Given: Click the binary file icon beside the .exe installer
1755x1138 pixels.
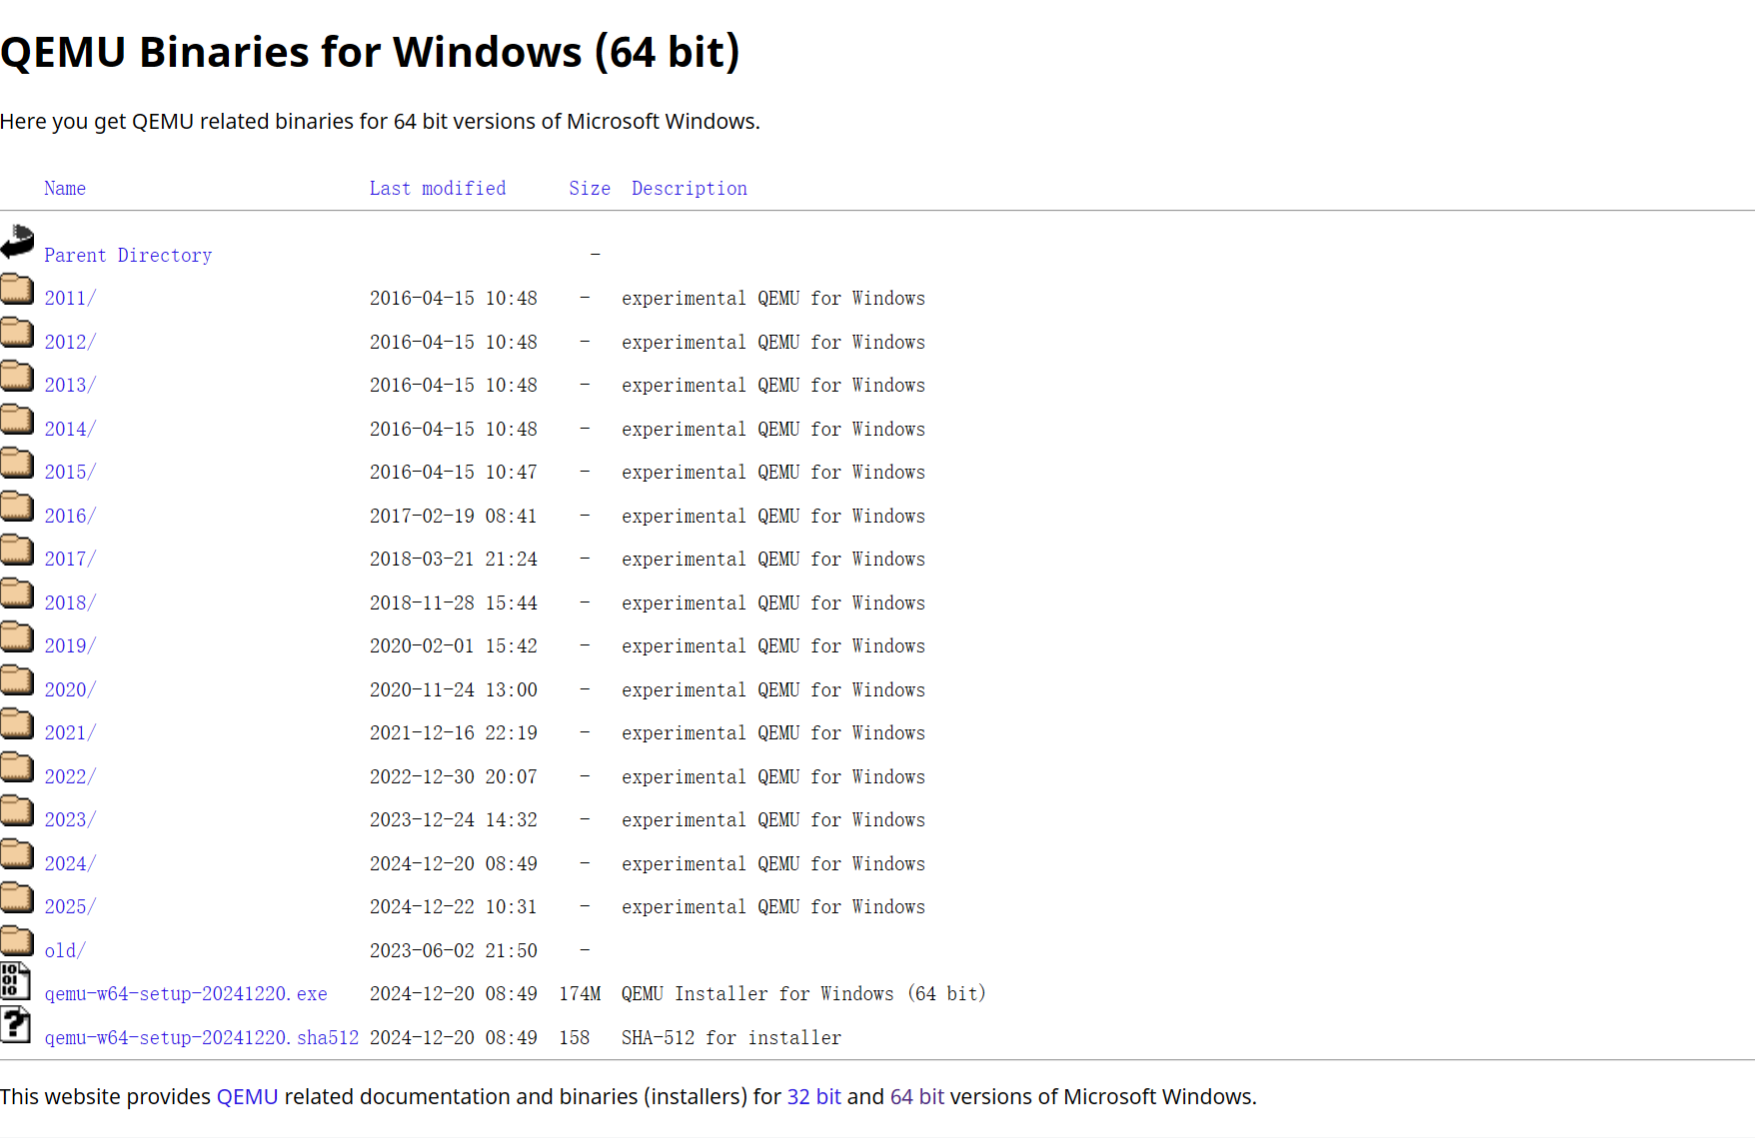Looking at the screenshot, I should click(15, 982).
